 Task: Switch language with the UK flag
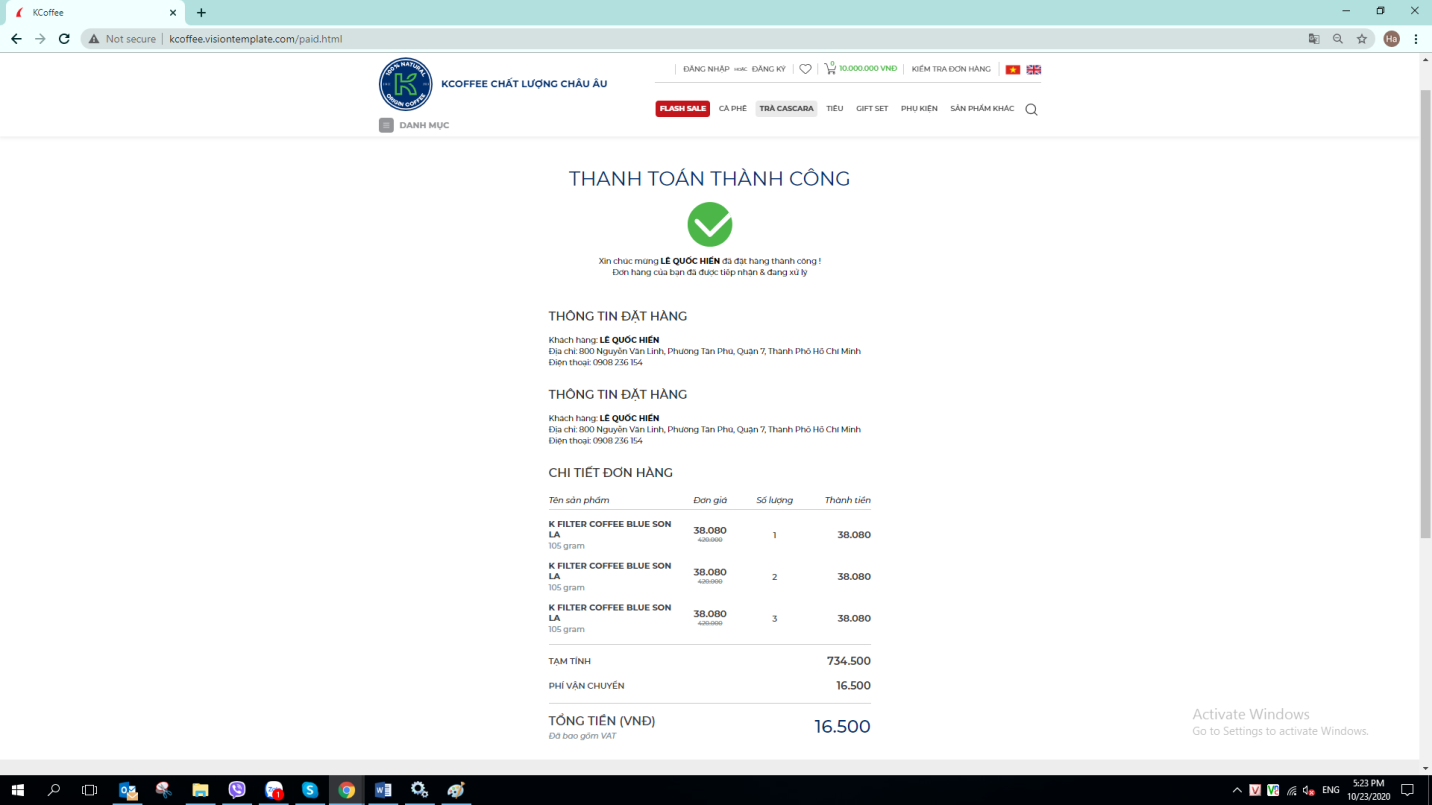(1034, 70)
